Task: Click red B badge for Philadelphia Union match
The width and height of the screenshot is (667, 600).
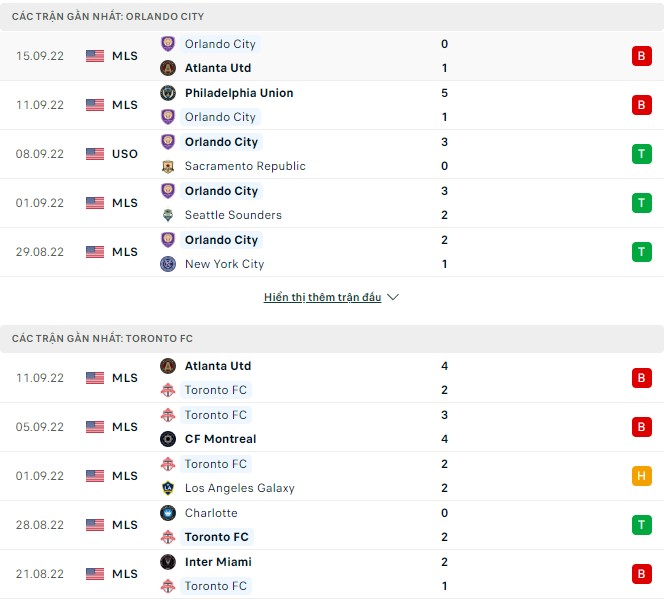Action: coord(640,105)
